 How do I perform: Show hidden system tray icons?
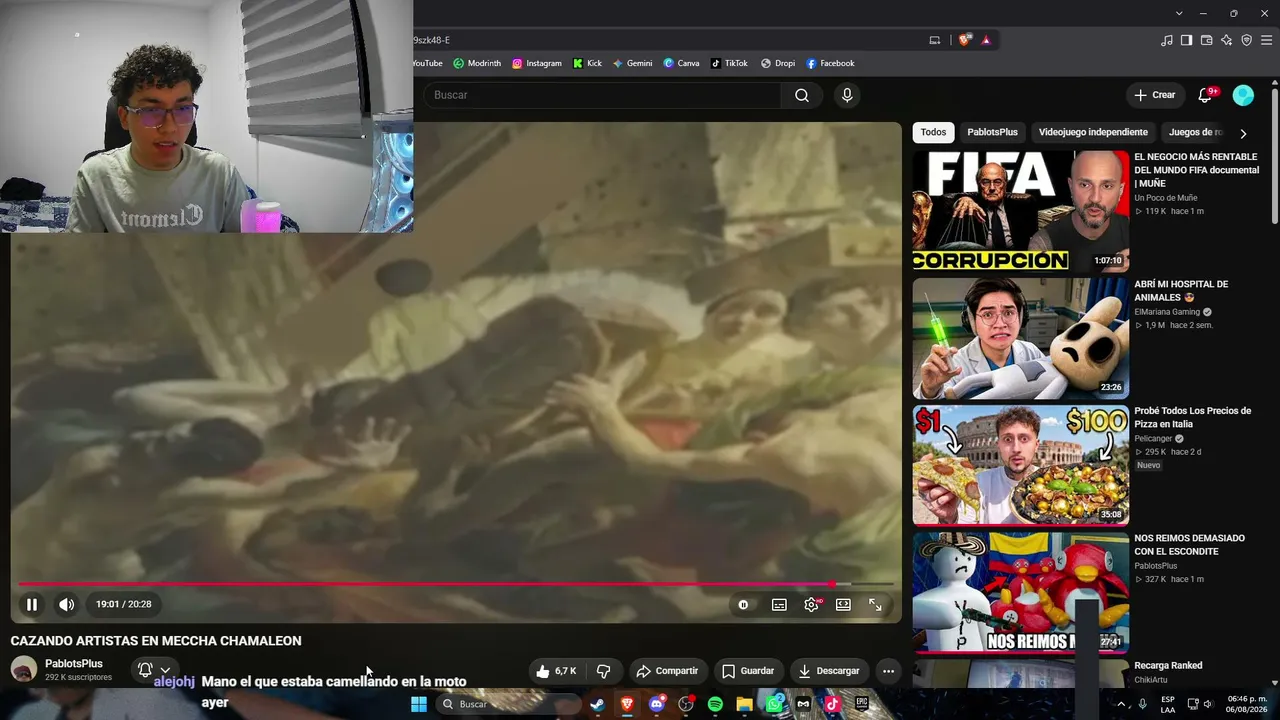coord(1121,704)
